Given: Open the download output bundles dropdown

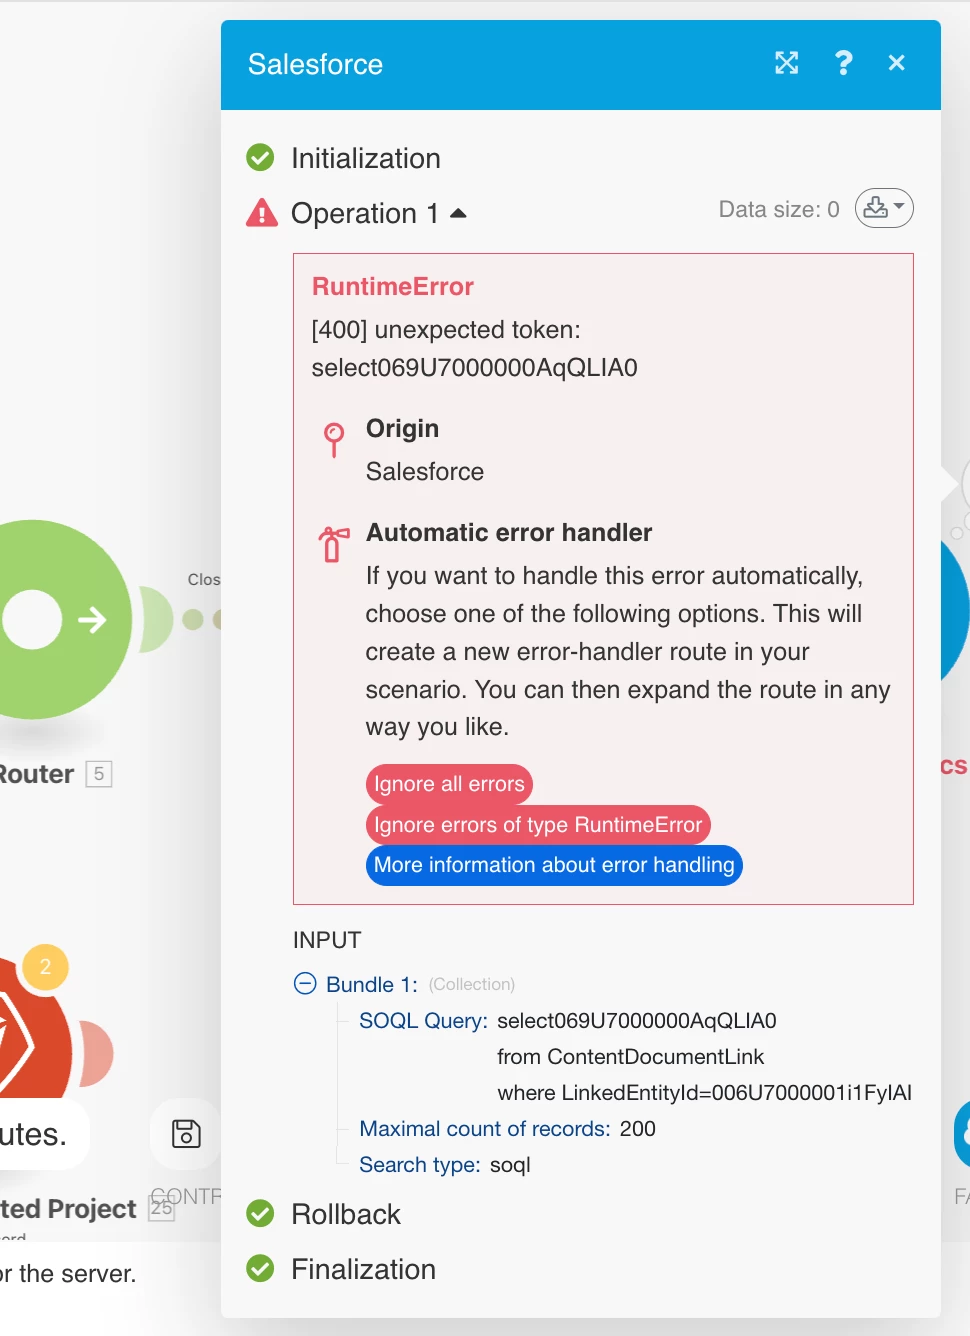Looking at the screenshot, I should click(884, 208).
